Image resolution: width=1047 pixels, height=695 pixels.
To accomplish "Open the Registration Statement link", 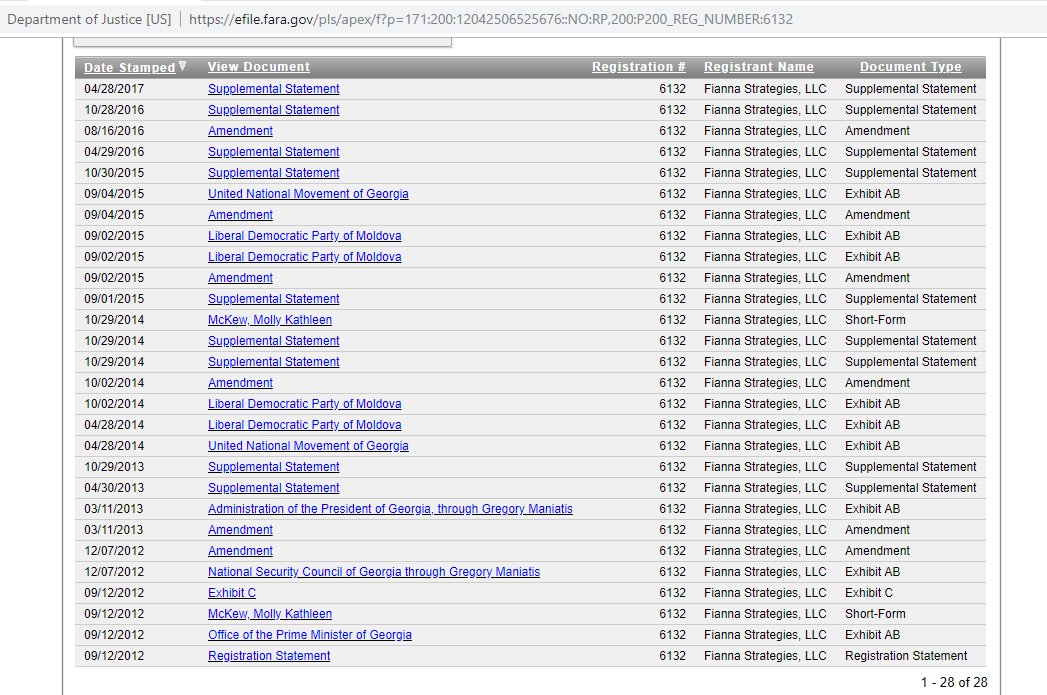I will tap(269, 656).
